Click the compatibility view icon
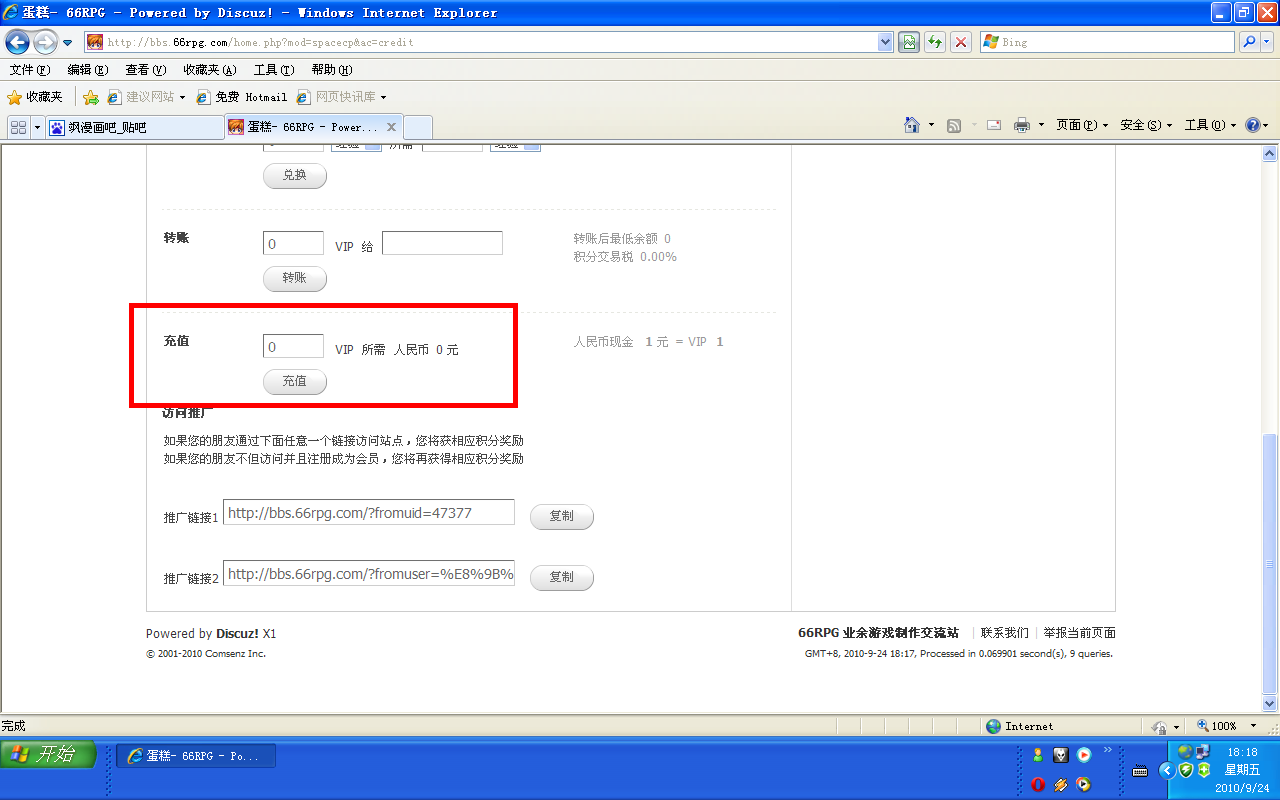Viewport: 1280px width, 800px height. (x=909, y=42)
